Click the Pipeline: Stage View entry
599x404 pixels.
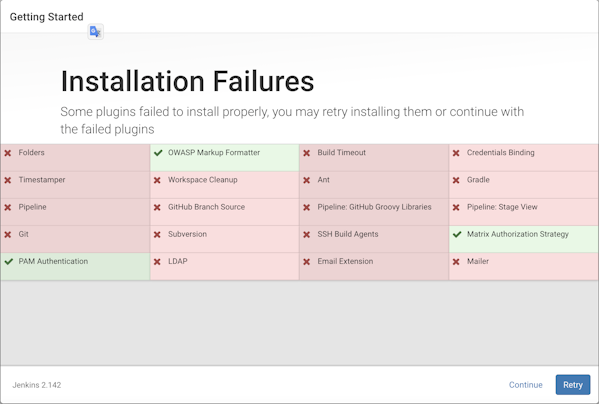pos(524,212)
